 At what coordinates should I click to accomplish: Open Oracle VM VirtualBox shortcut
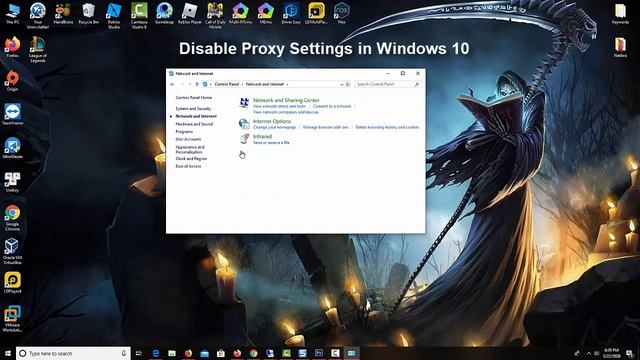[13, 251]
